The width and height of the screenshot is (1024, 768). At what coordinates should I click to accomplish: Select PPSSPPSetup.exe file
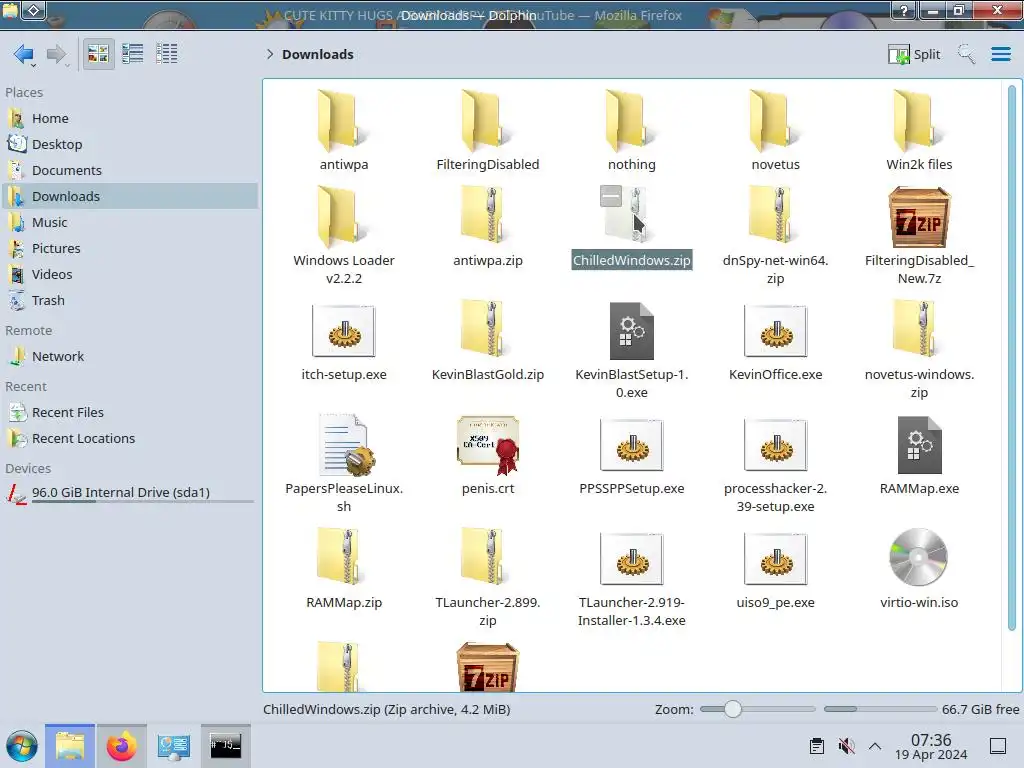632,455
